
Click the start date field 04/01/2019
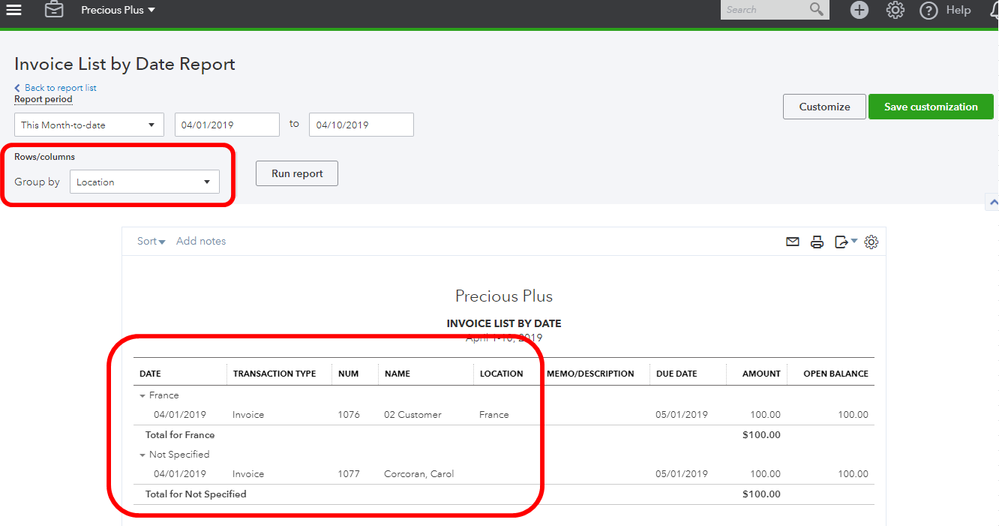227,125
